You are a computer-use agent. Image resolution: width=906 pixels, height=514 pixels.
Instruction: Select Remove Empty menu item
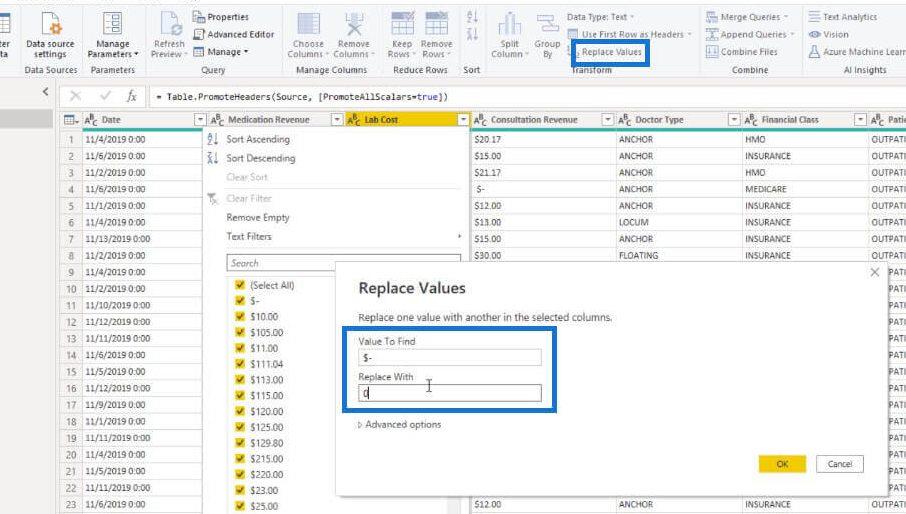tap(258, 218)
